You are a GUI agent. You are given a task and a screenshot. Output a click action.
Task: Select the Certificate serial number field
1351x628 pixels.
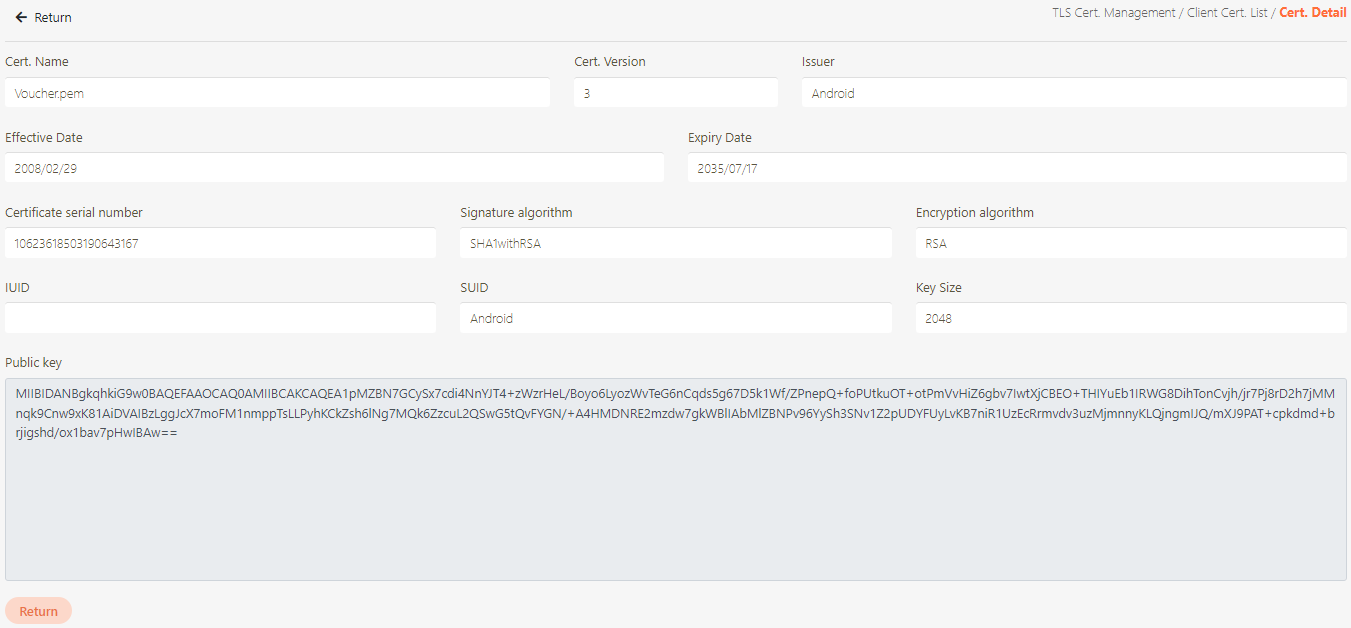click(x=220, y=243)
